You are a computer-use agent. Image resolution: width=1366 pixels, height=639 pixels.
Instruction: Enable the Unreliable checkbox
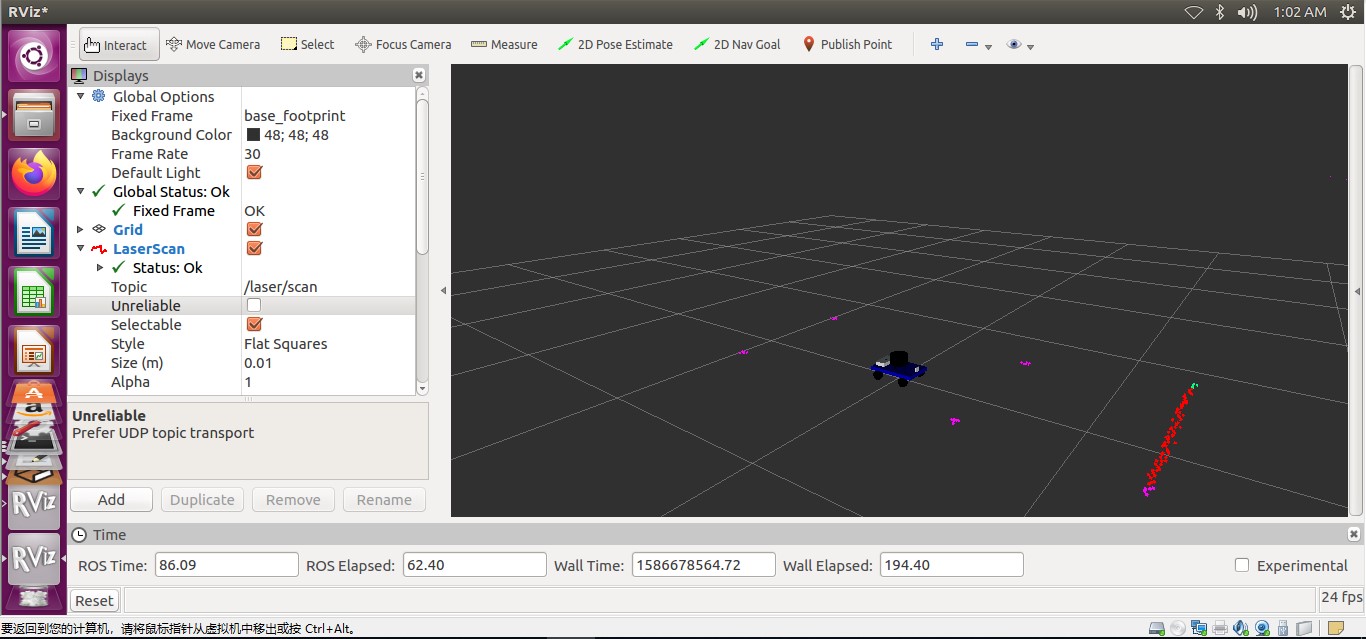[254, 305]
